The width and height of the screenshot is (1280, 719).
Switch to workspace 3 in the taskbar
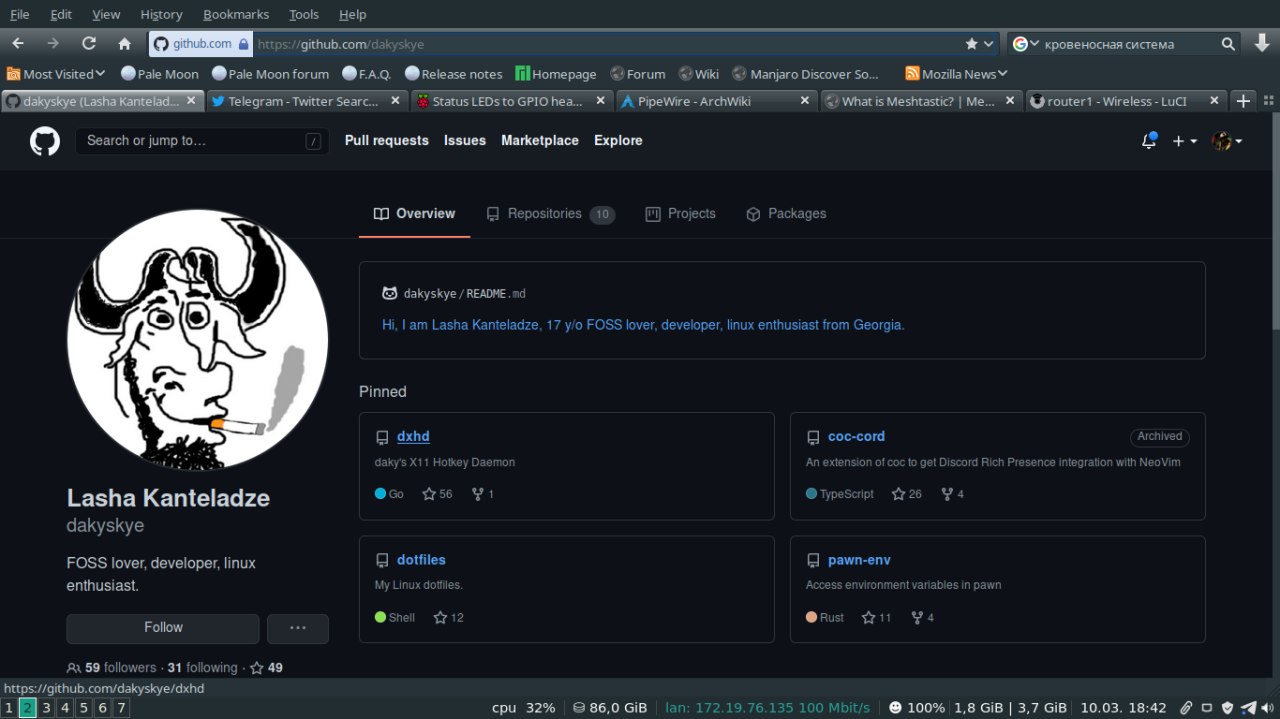46,708
